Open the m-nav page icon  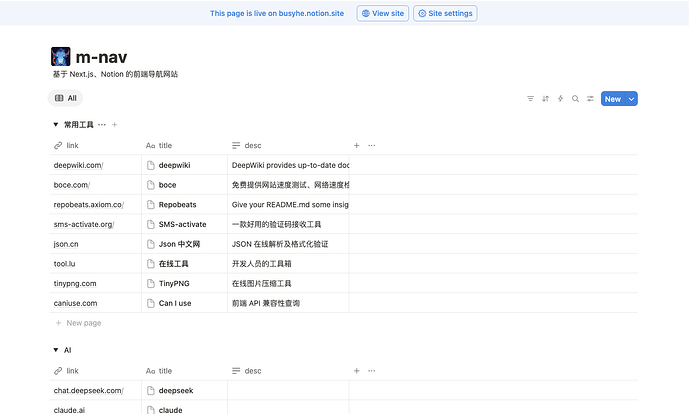tap(61, 57)
